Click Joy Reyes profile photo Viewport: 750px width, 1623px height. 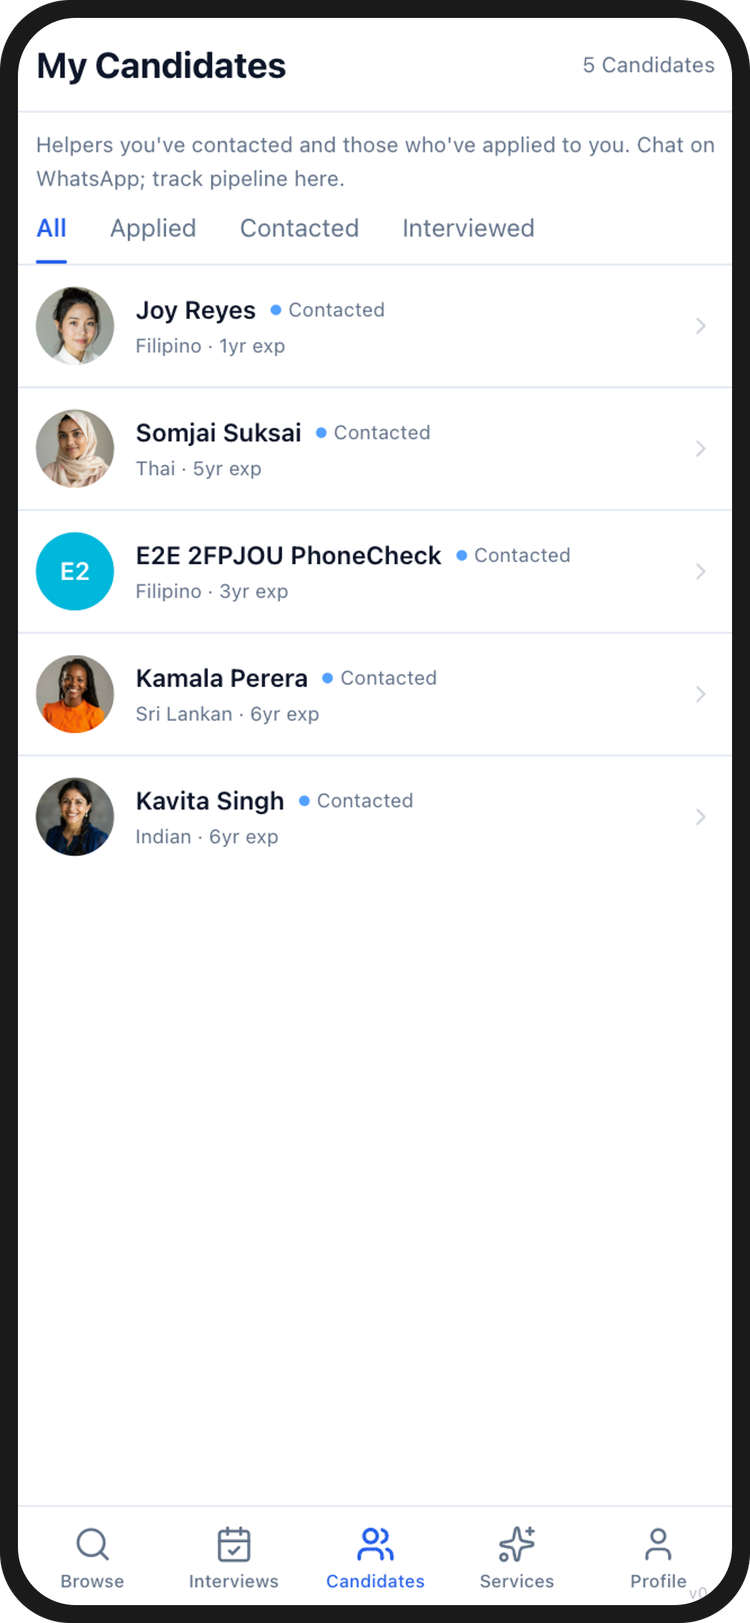point(75,326)
